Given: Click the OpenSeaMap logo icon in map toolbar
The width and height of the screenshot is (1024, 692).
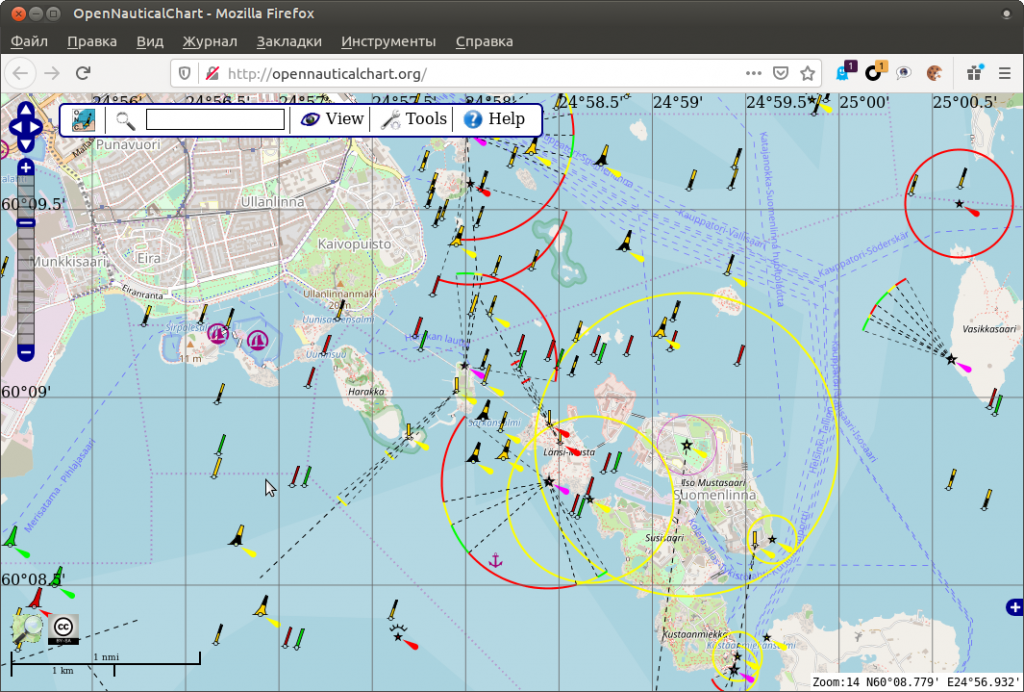Looking at the screenshot, I should point(84,120).
